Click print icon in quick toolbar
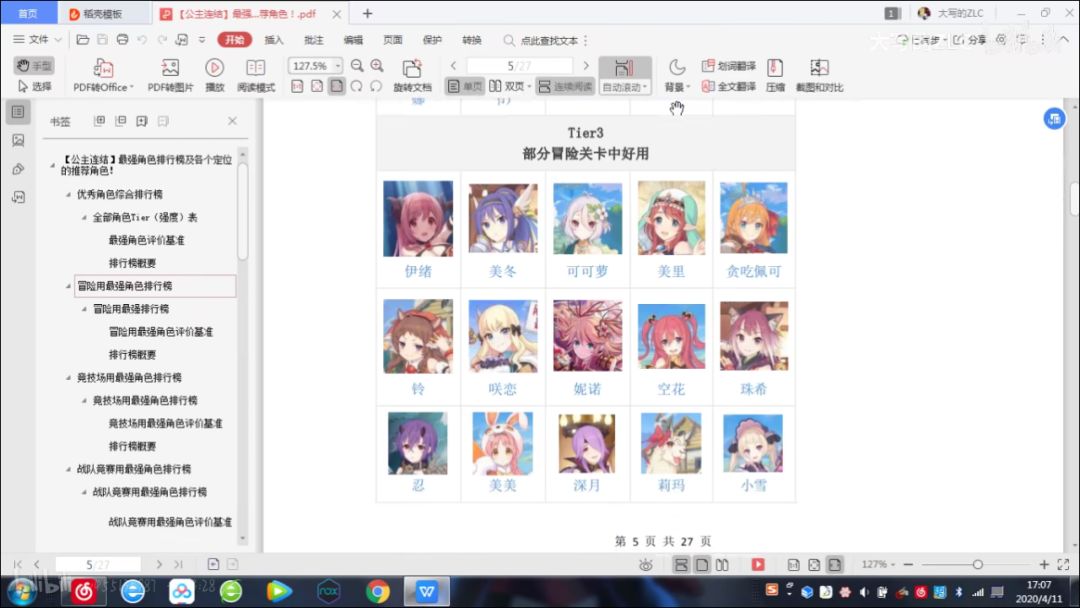Screen dimensions: 1080x608 coord(122,40)
